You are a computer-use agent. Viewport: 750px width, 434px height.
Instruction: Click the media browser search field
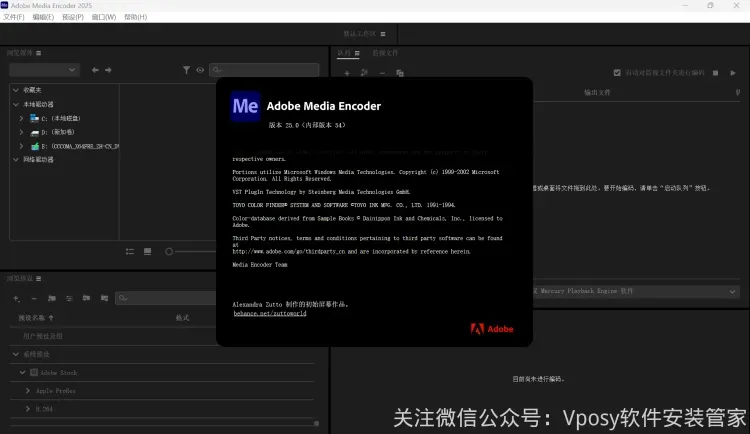[x=264, y=70]
